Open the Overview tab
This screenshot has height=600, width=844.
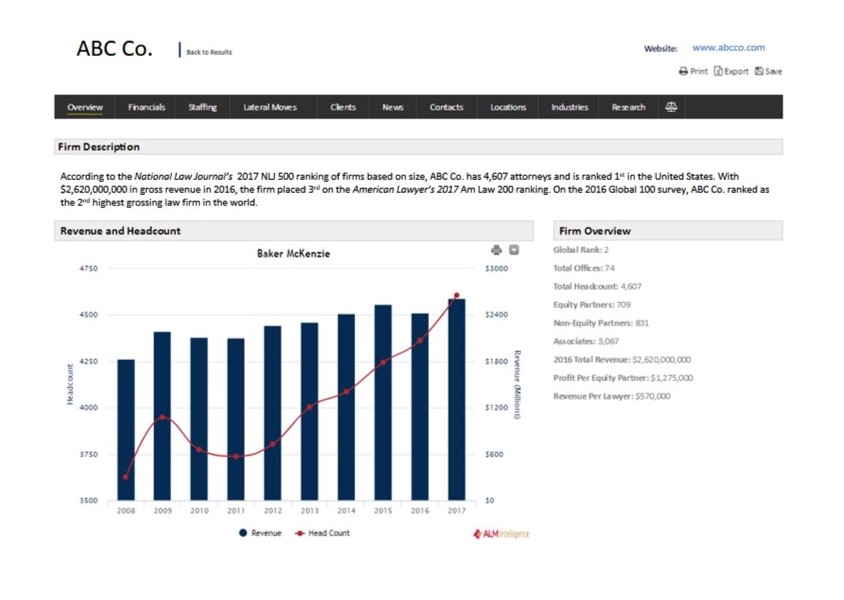coord(85,107)
